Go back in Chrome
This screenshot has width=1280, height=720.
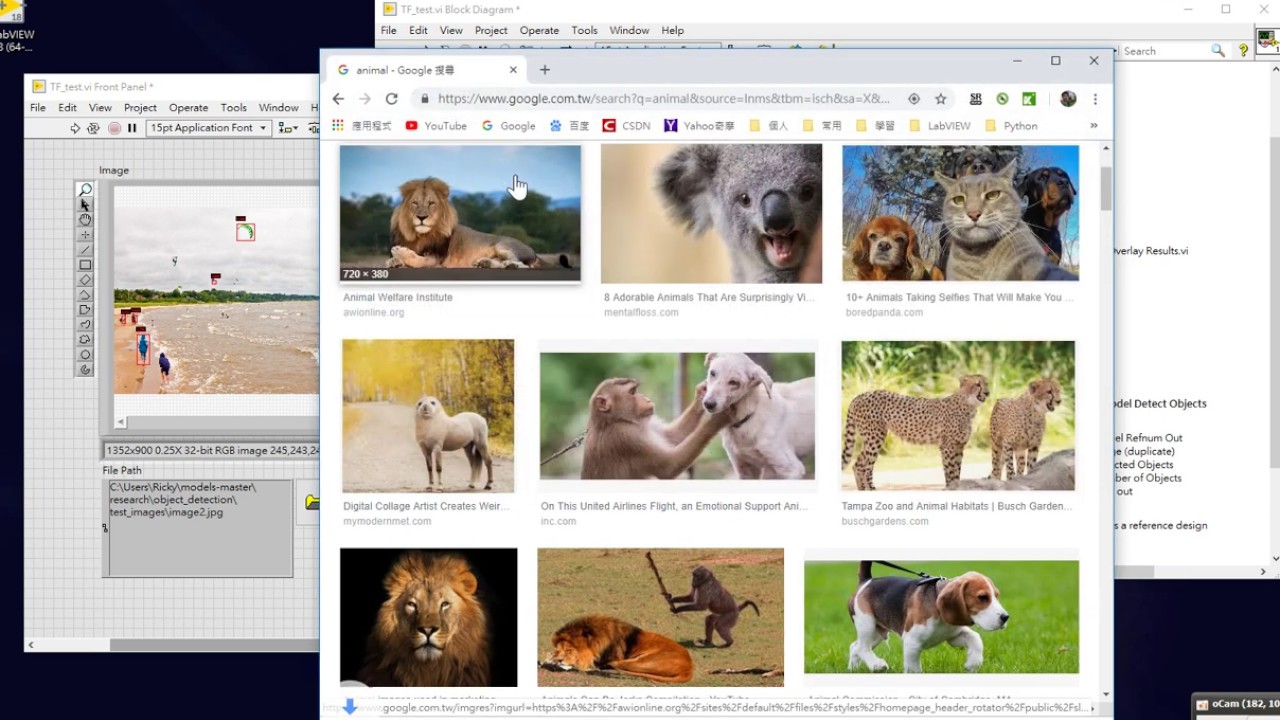pos(338,99)
